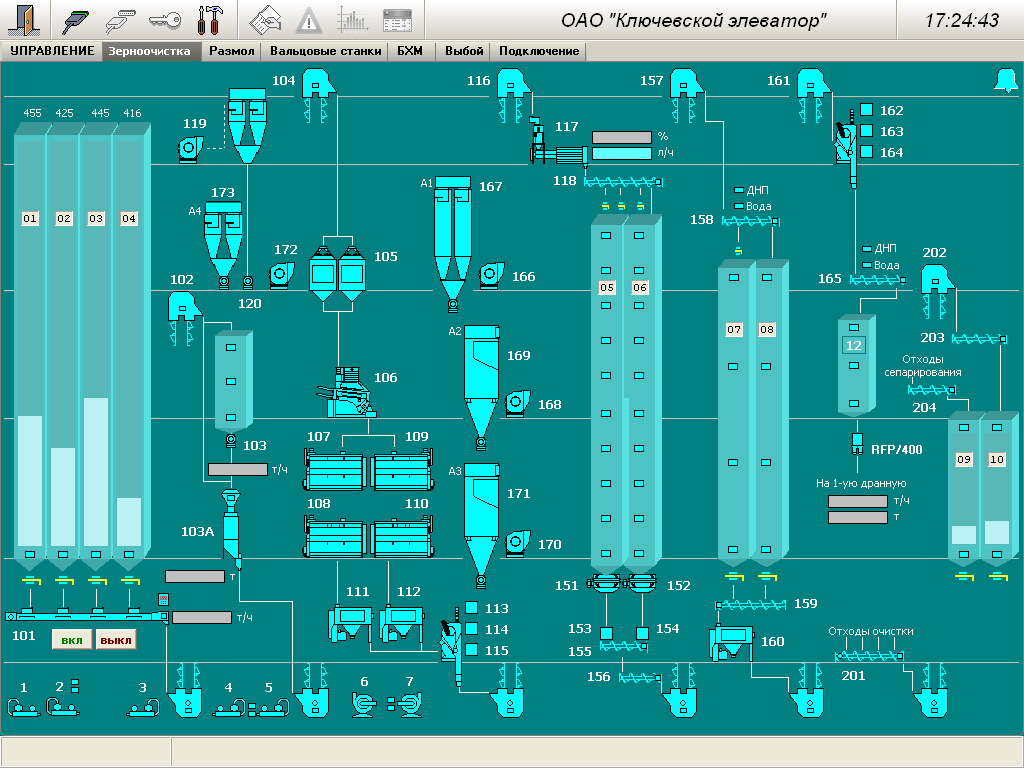
Task: Toggle the ДНП indicator above conveyor 158
Action: click(739, 189)
